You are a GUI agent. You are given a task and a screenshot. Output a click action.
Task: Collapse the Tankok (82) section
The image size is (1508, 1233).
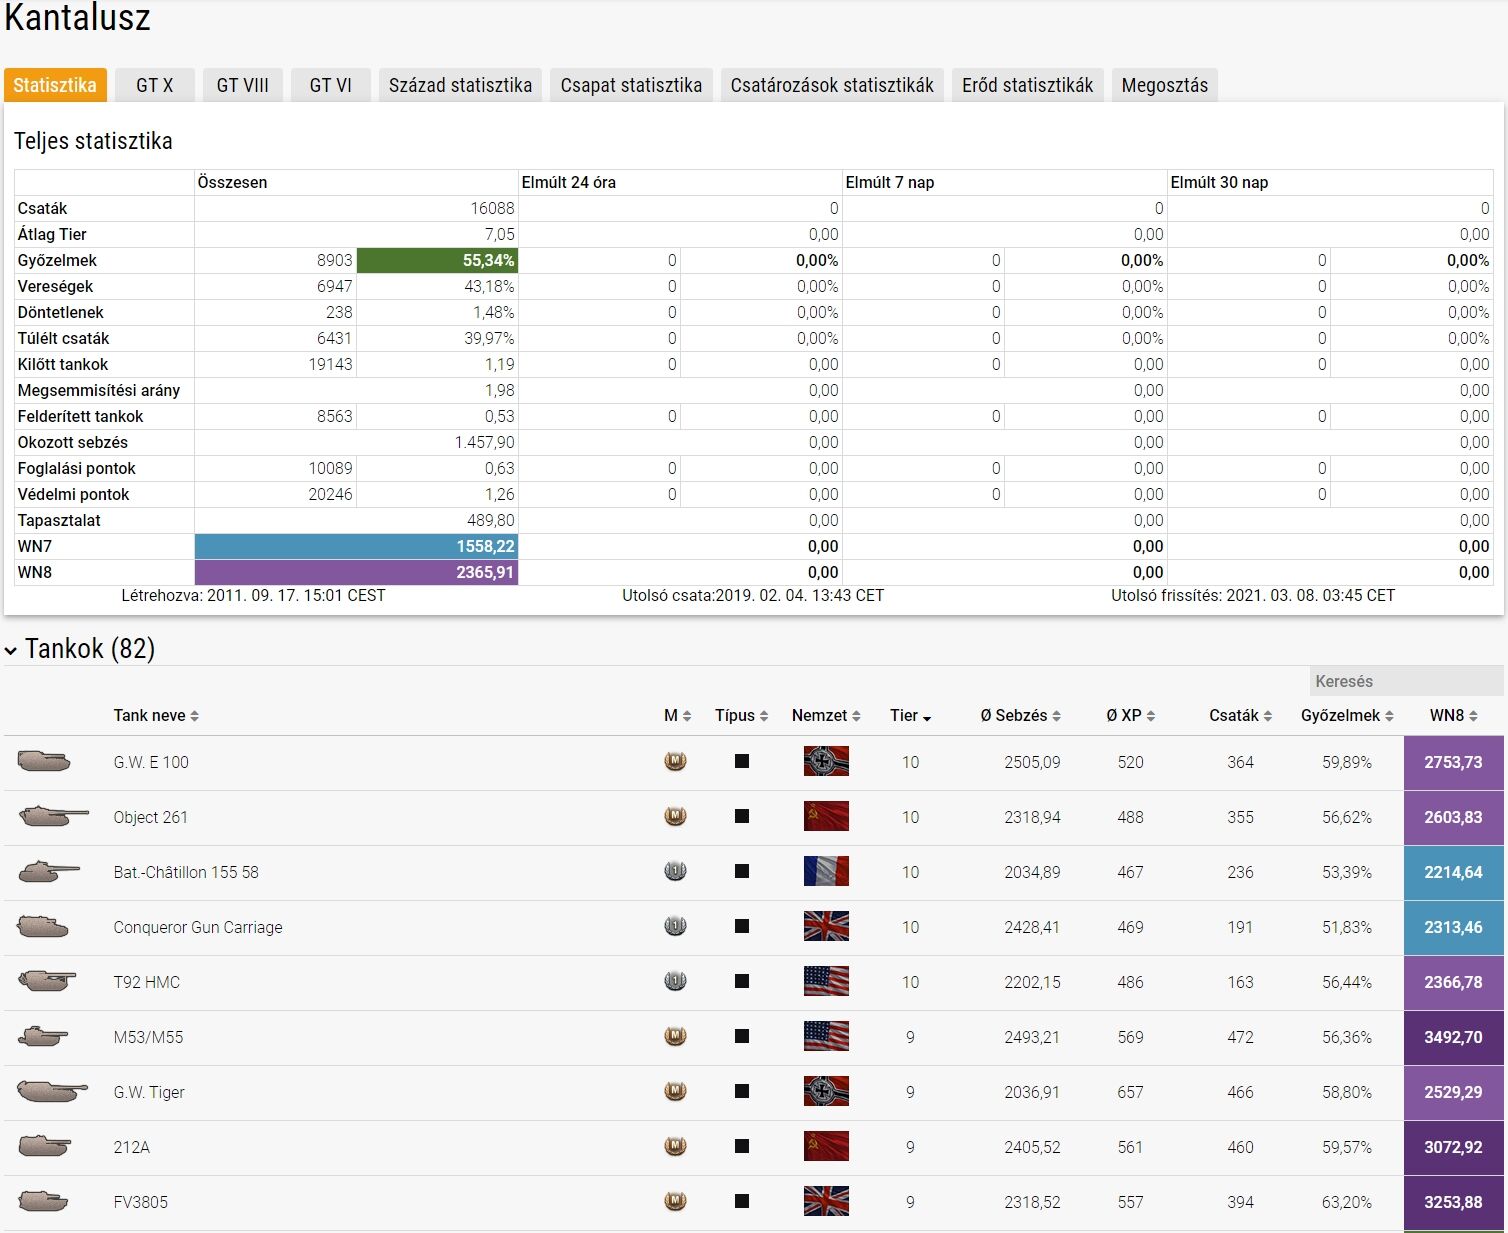[x=11, y=651]
